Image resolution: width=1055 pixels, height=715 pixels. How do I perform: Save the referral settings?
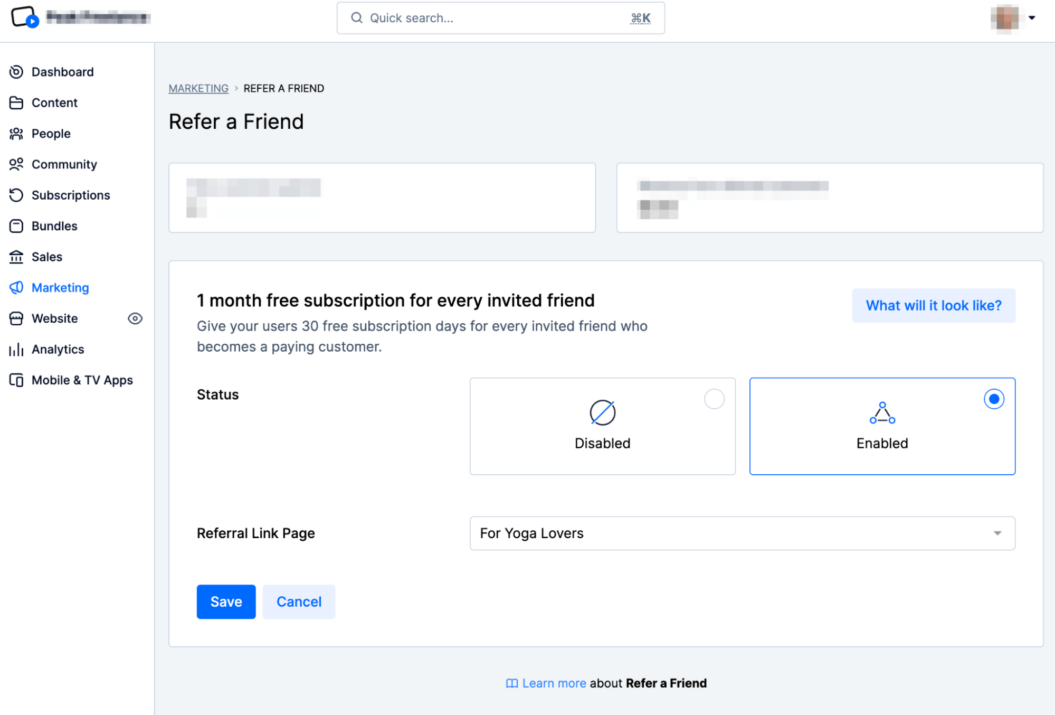pos(226,602)
